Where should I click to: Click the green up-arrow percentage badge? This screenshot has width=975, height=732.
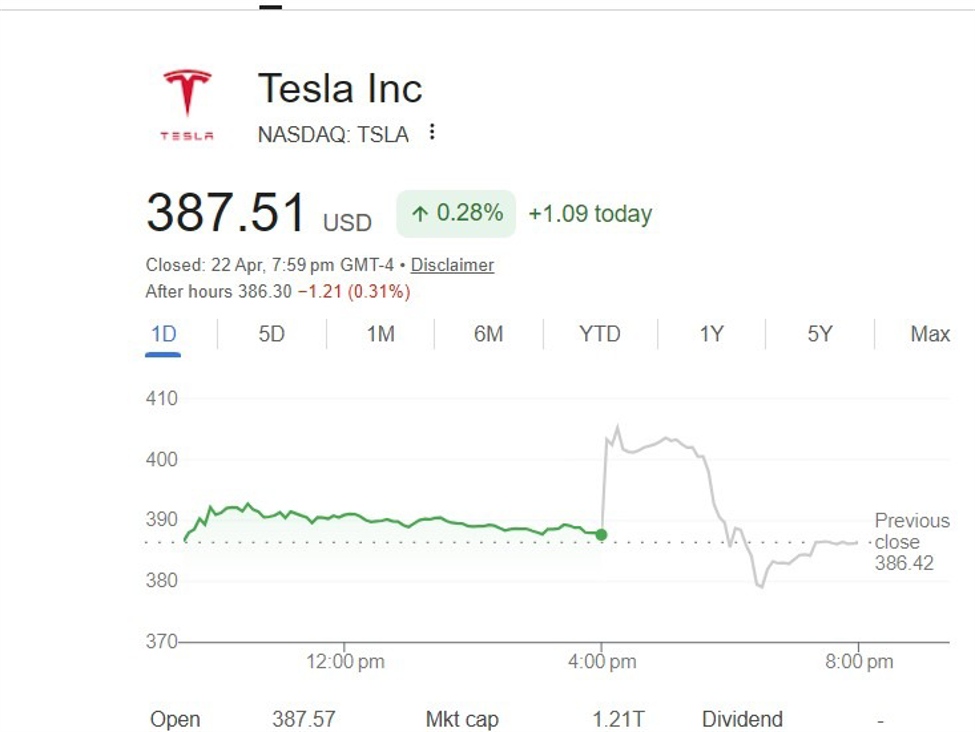(x=455, y=212)
